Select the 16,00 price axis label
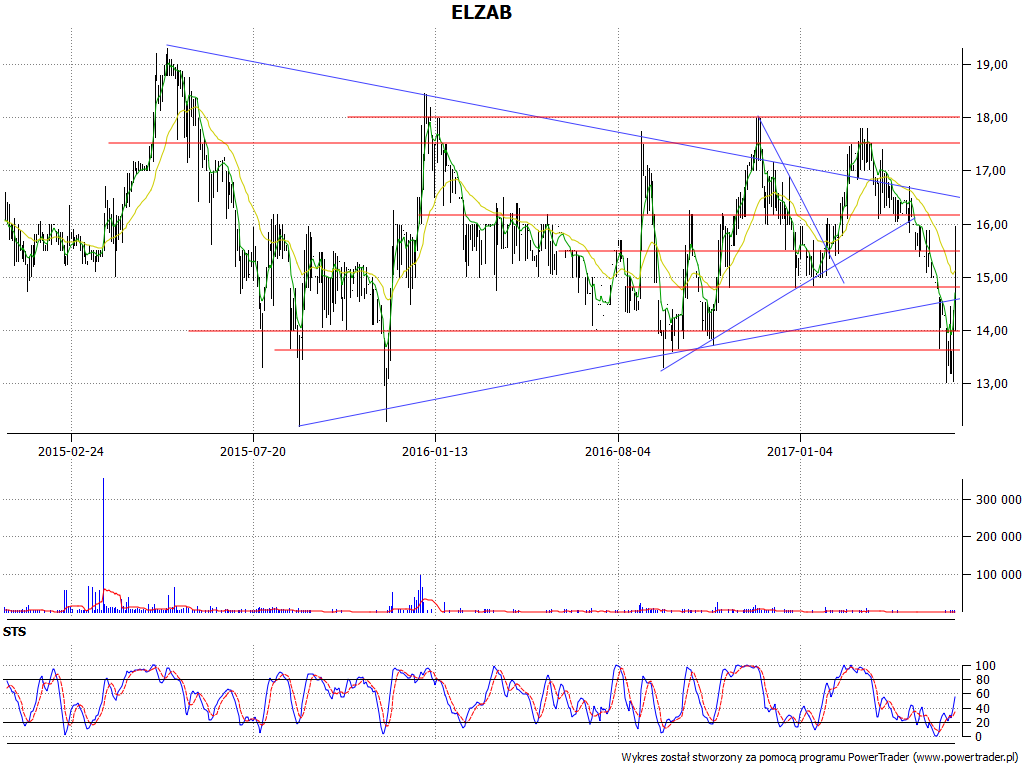This screenshot has width=1024, height=768. coord(991,225)
